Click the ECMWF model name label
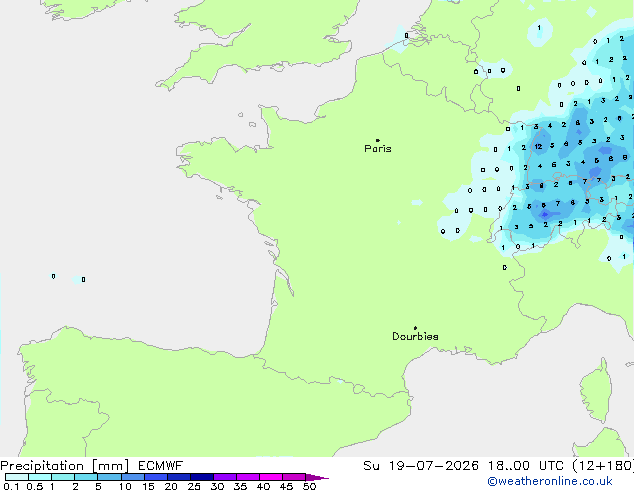 (161, 466)
